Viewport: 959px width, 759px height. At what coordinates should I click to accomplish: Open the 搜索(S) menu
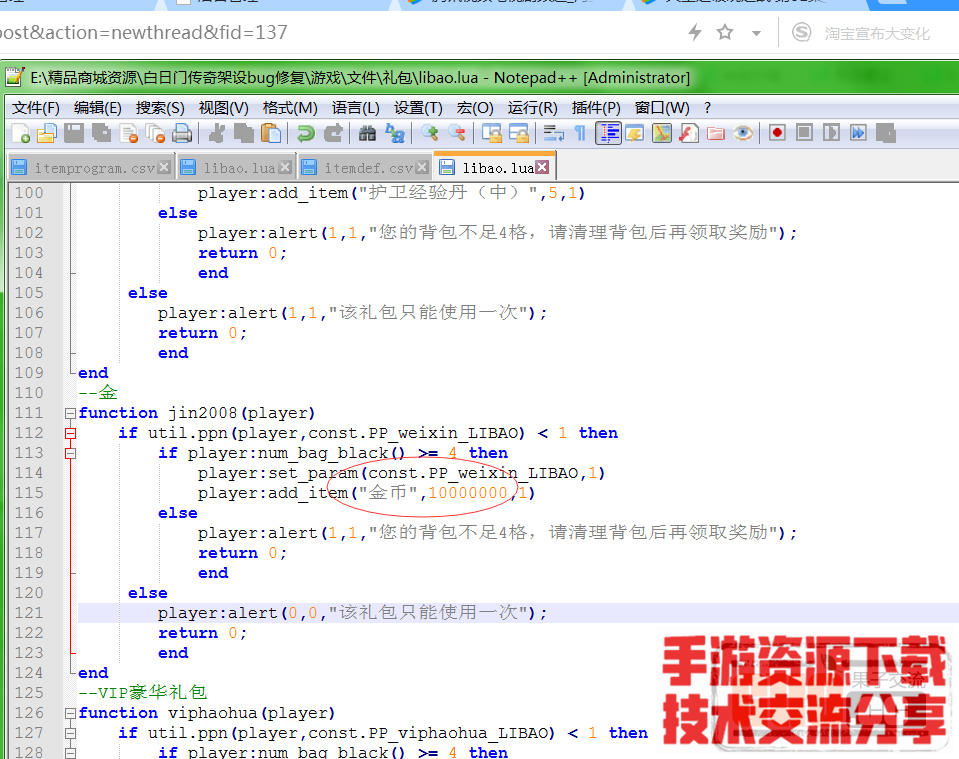[160, 107]
